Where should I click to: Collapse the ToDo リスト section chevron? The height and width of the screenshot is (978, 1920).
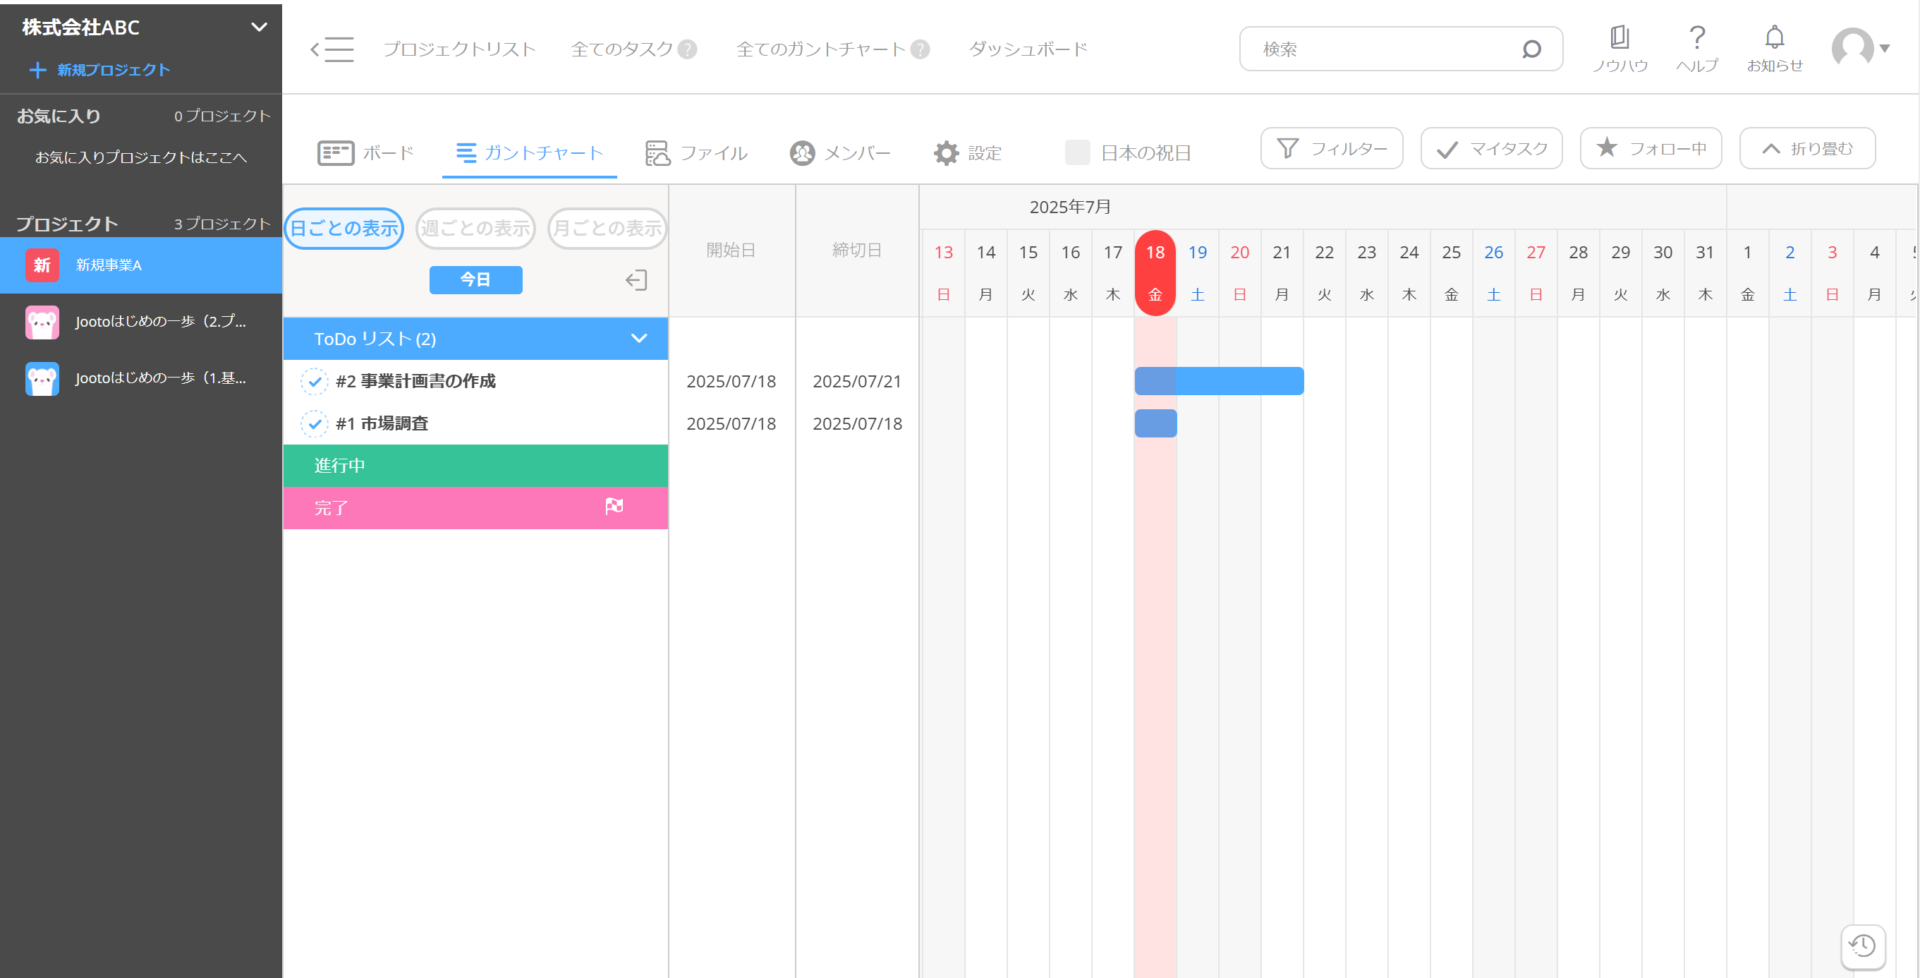639,339
